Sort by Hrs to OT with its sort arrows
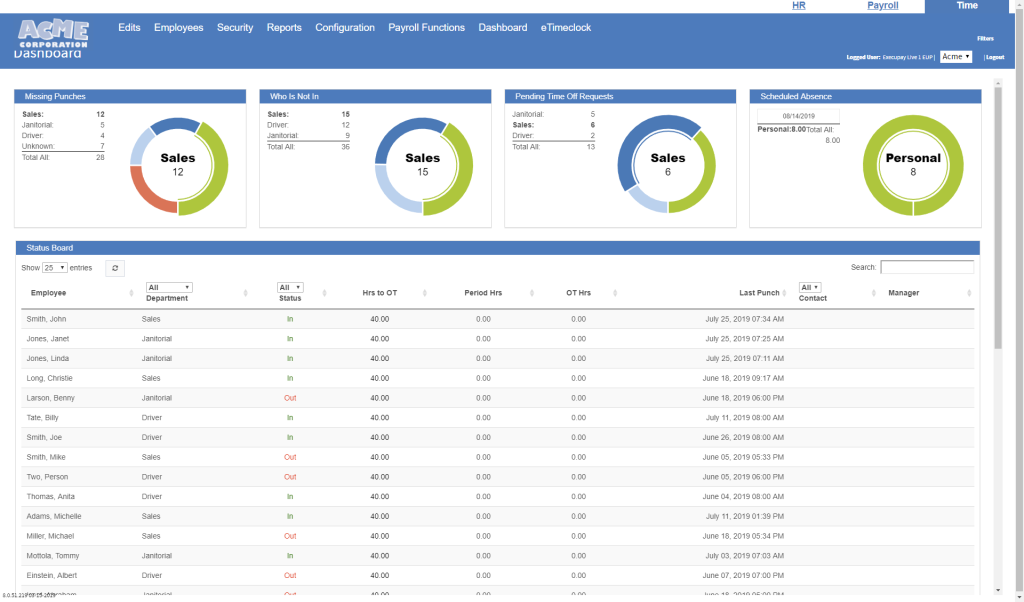1024x602 pixels. tap(428, 292)
